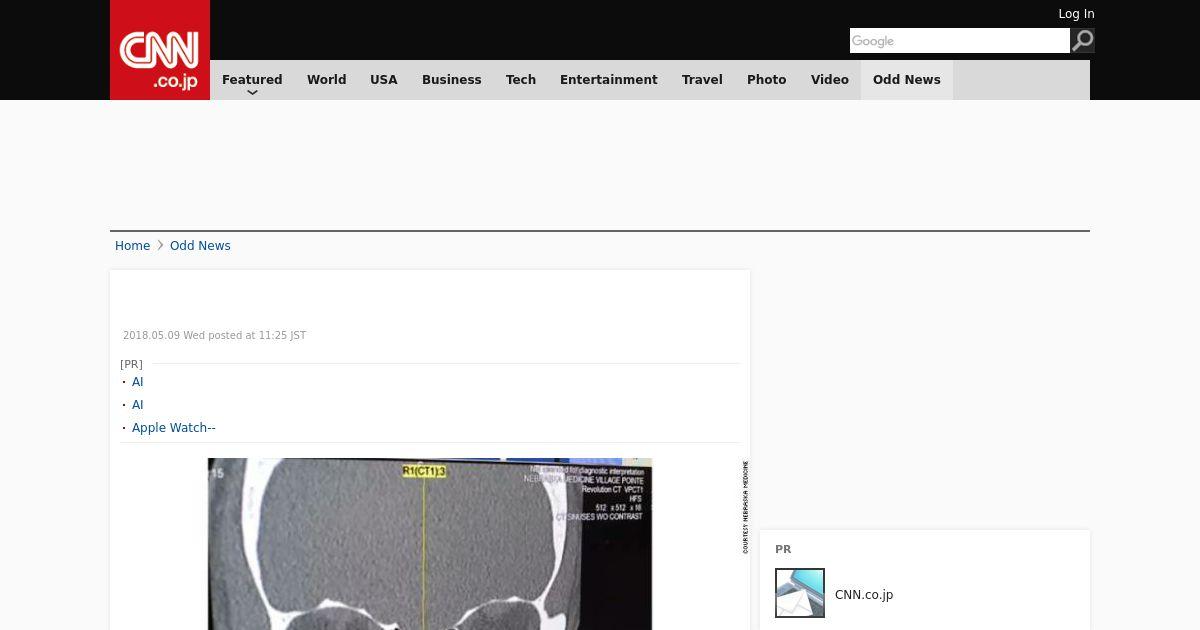
Task: Open the second AI PR link
Action: pyautogui.click(x=138, y=405)
